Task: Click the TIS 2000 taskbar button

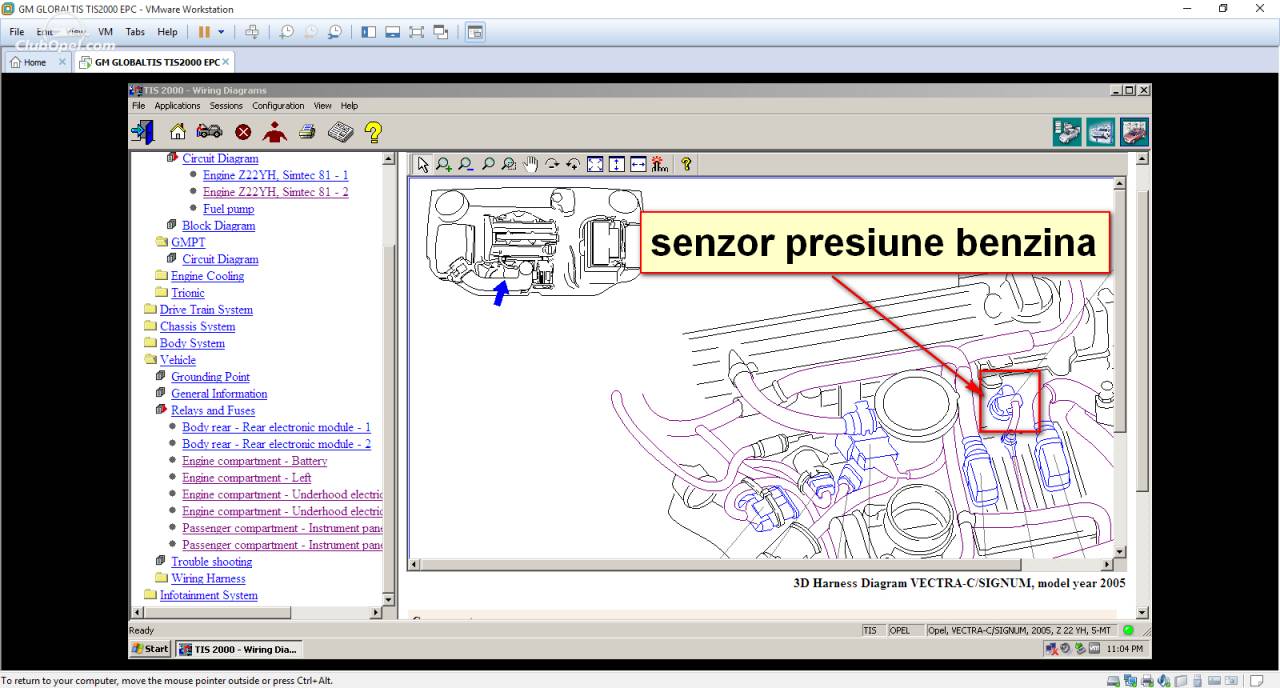Action: coord(238,649)
